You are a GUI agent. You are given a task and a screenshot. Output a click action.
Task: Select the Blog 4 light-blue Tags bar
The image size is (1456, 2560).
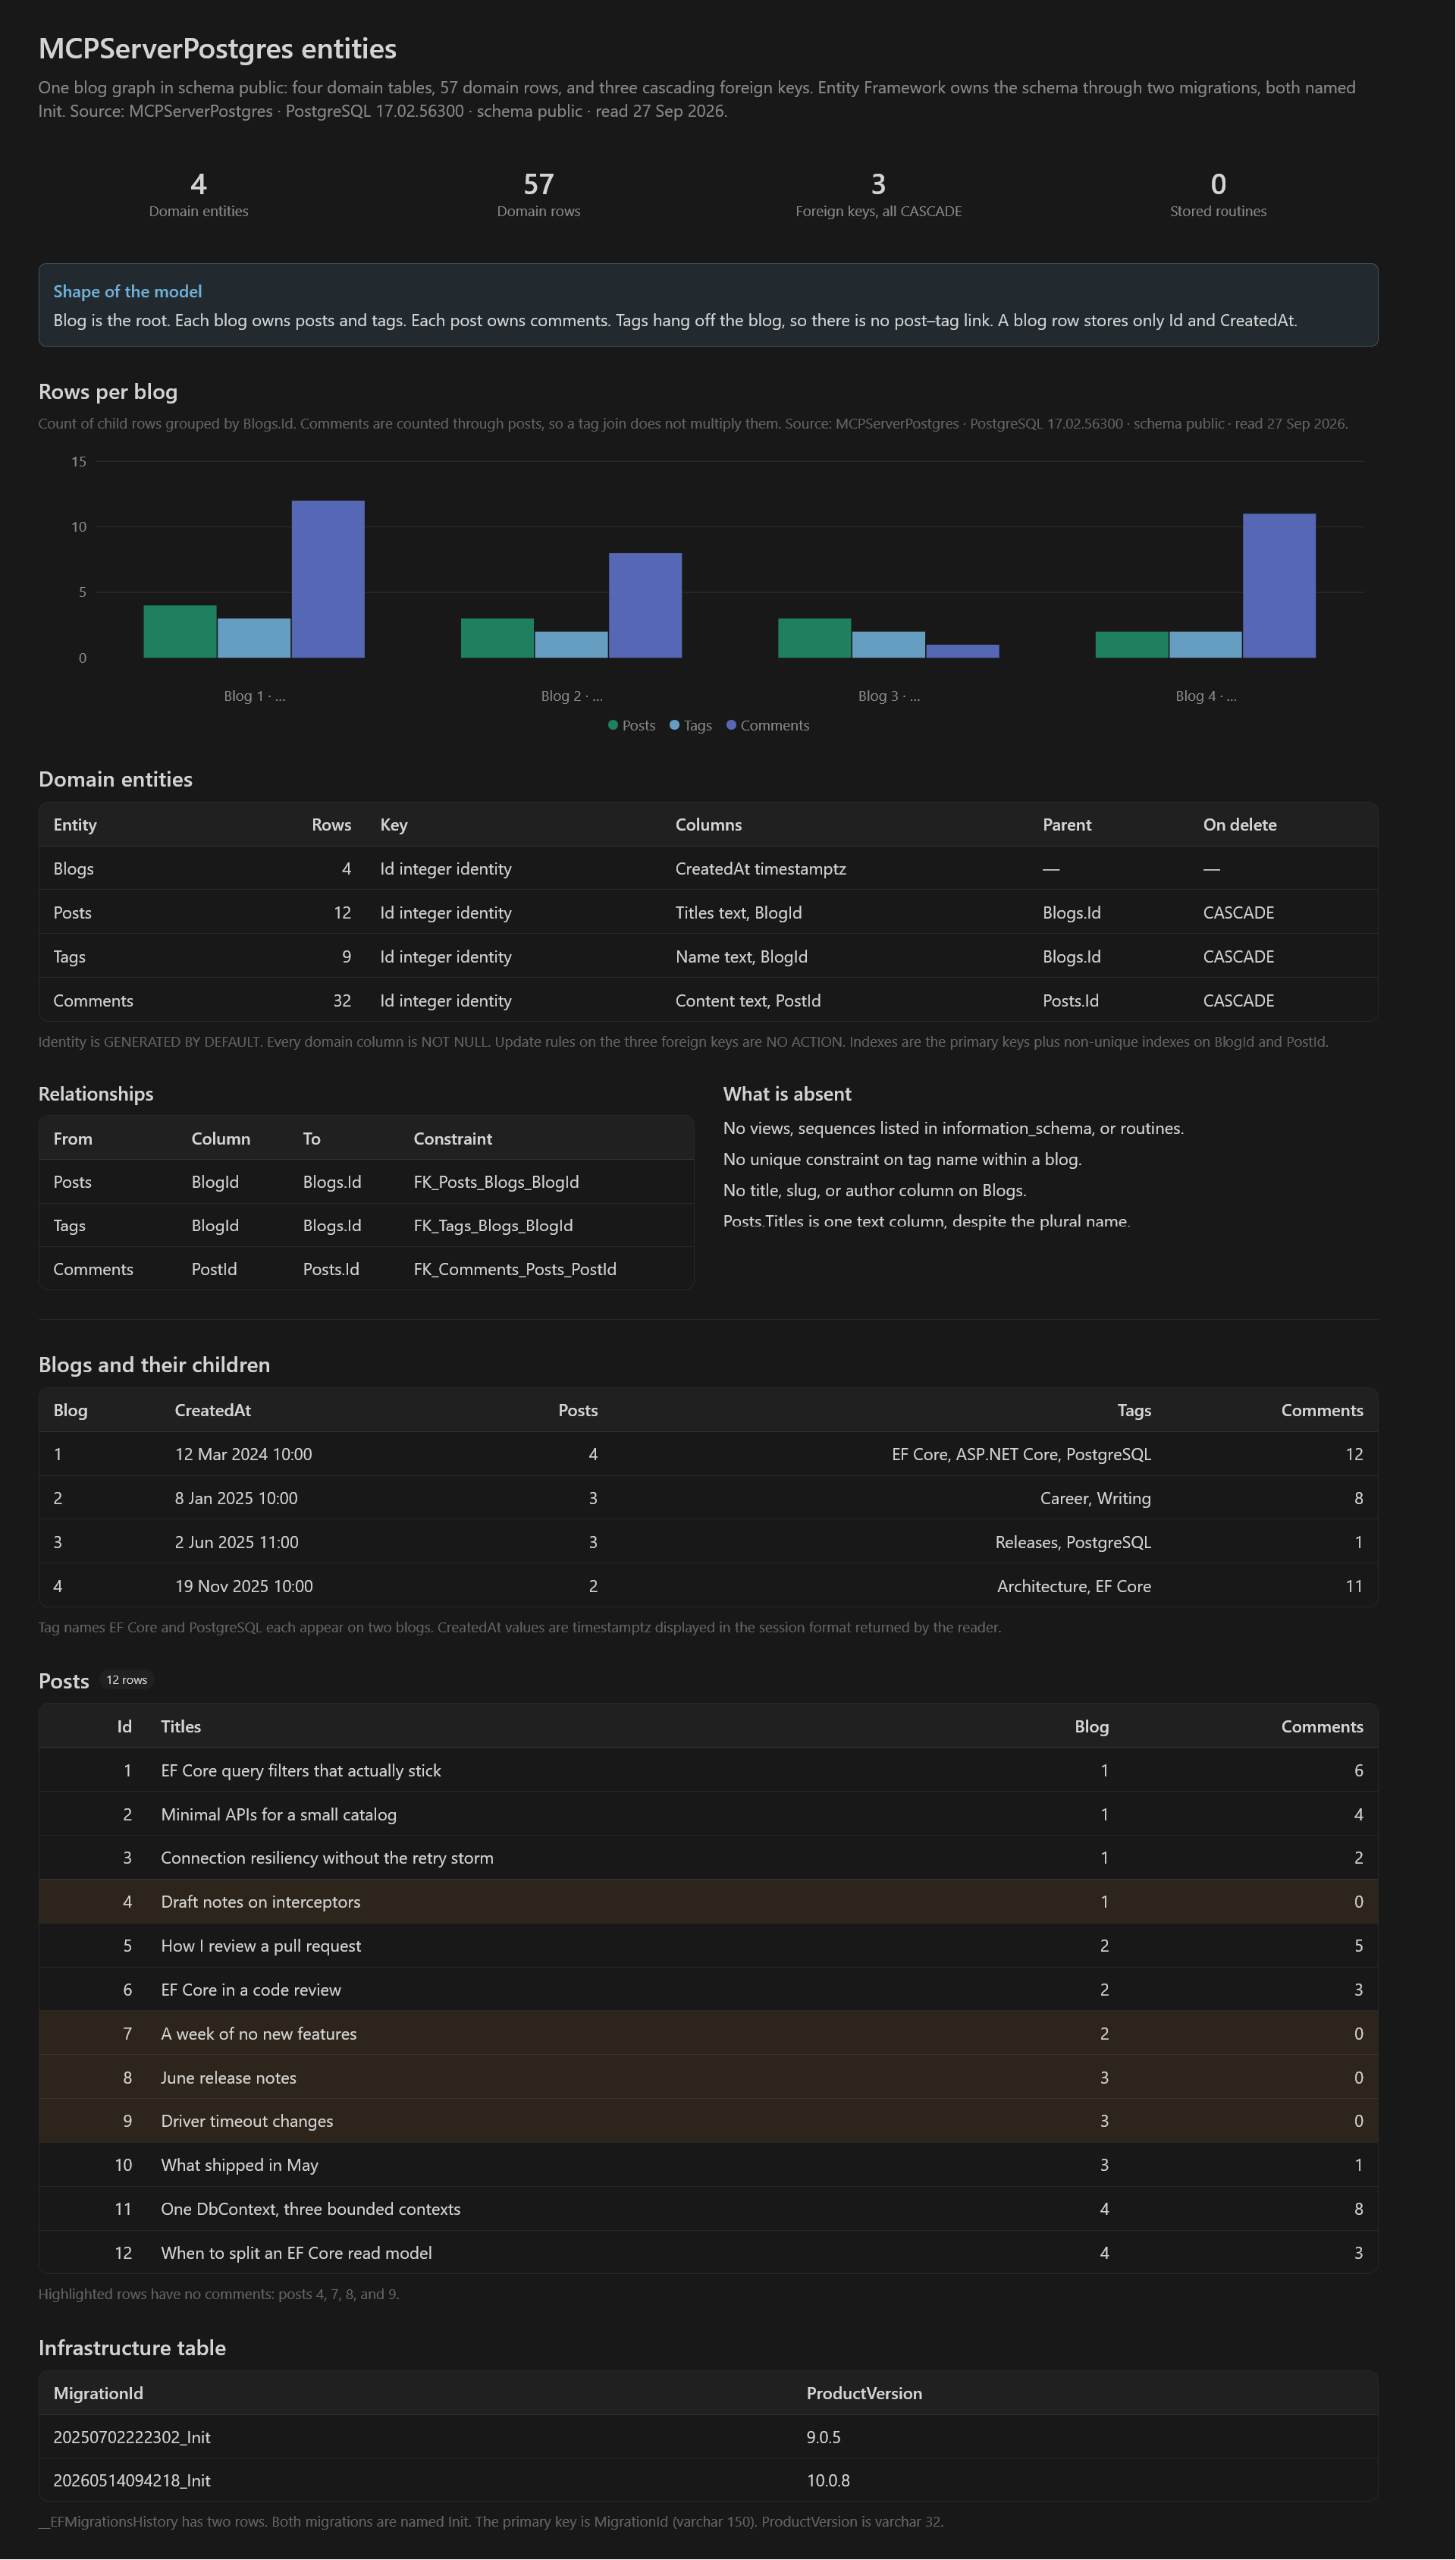click(x=1205, y=644)
